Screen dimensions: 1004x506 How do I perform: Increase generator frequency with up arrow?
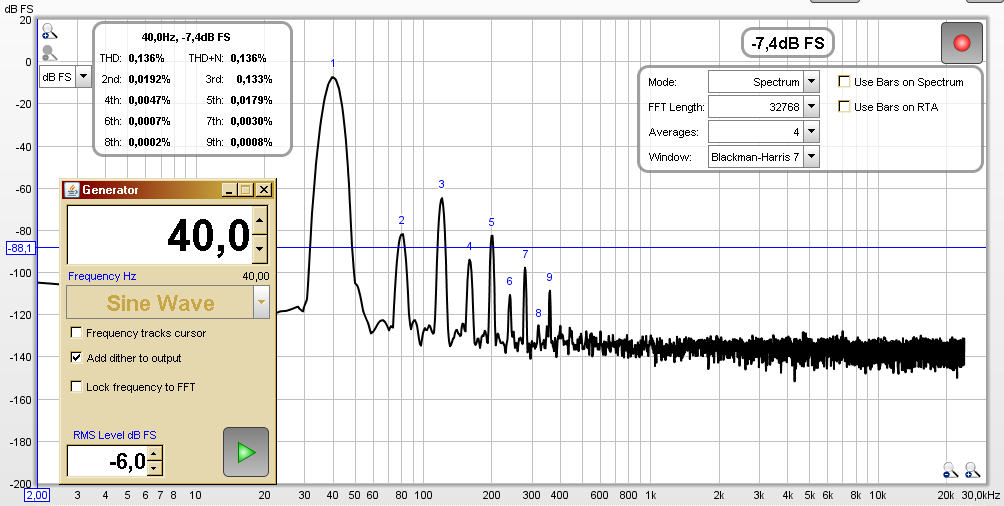260,222
